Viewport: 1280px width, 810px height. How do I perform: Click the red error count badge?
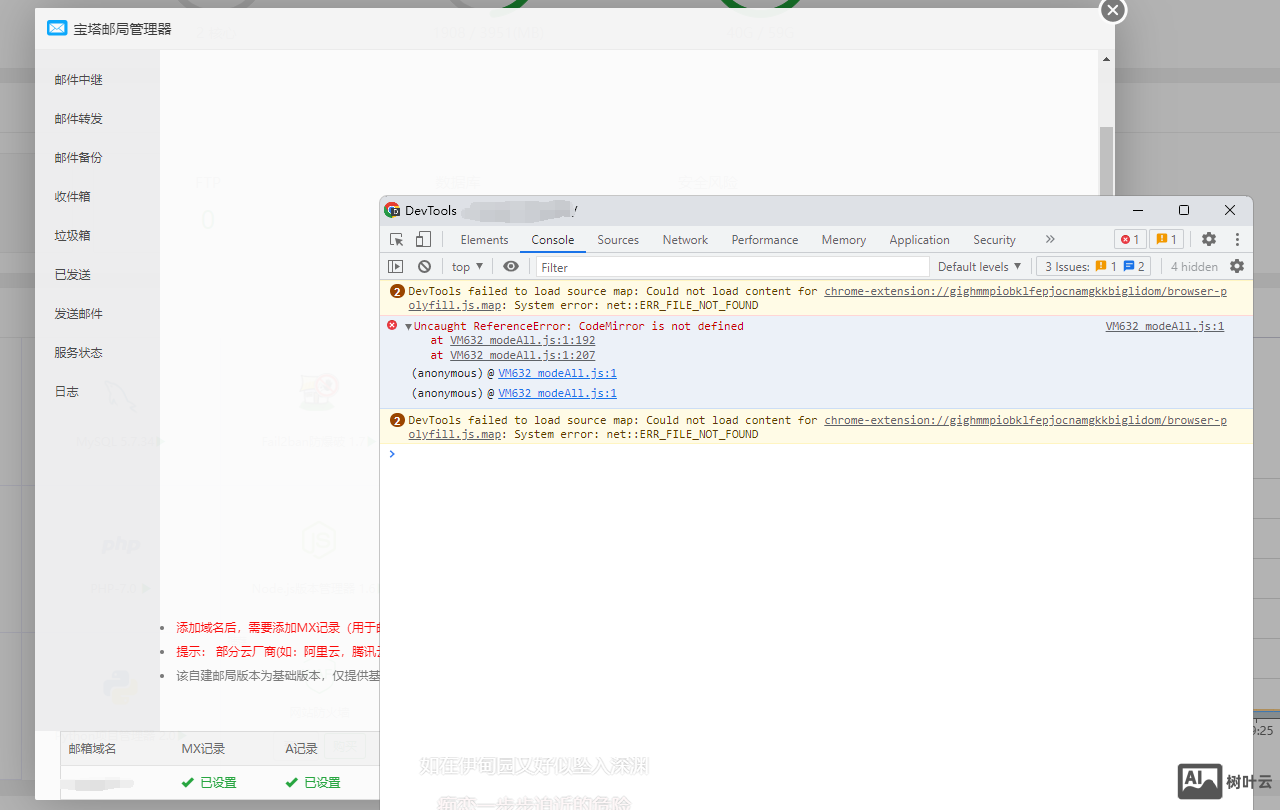(1130, 240)
